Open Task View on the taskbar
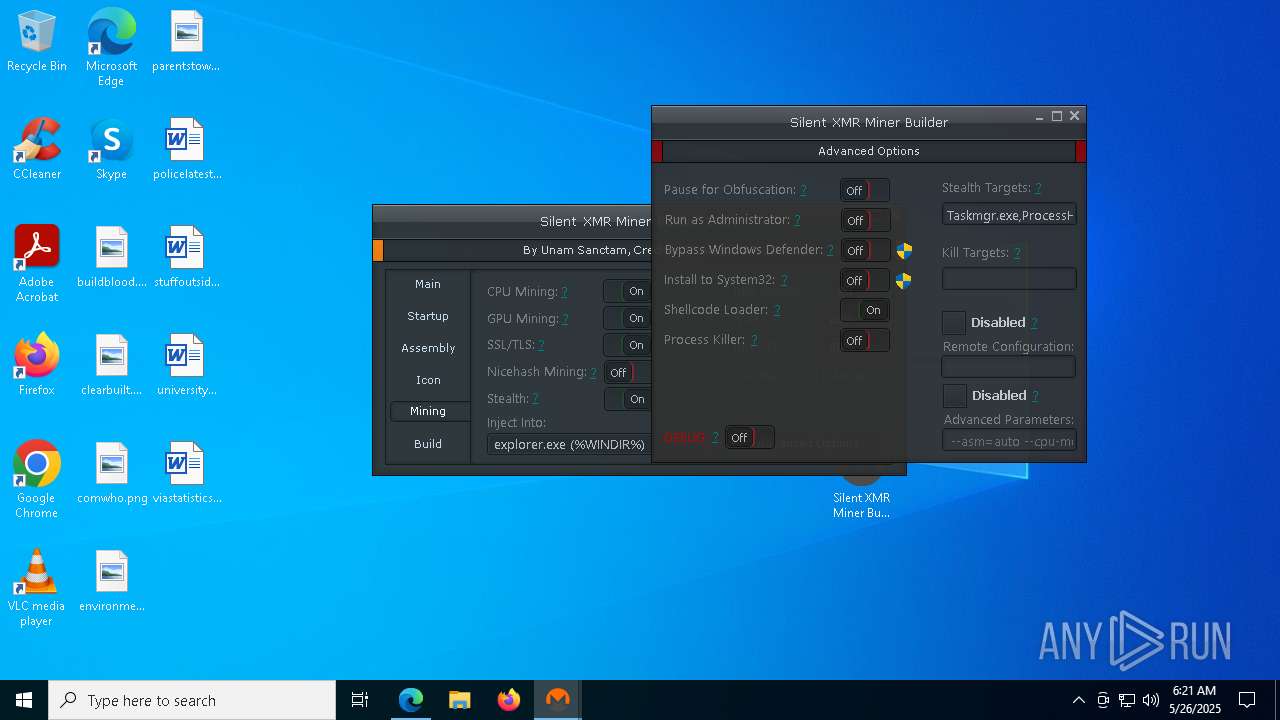Image resolution: width=1280 pixels, height=720 pixels. (360, 700)
